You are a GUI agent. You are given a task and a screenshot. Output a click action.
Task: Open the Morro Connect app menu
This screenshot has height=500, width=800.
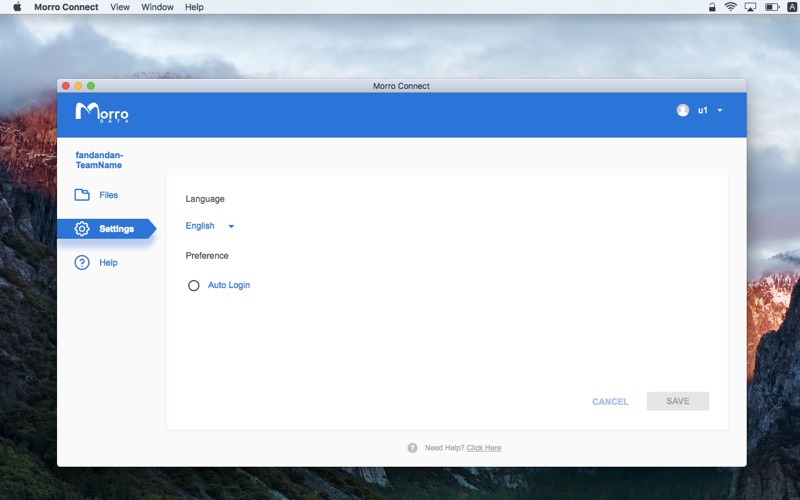pos(66,7)
